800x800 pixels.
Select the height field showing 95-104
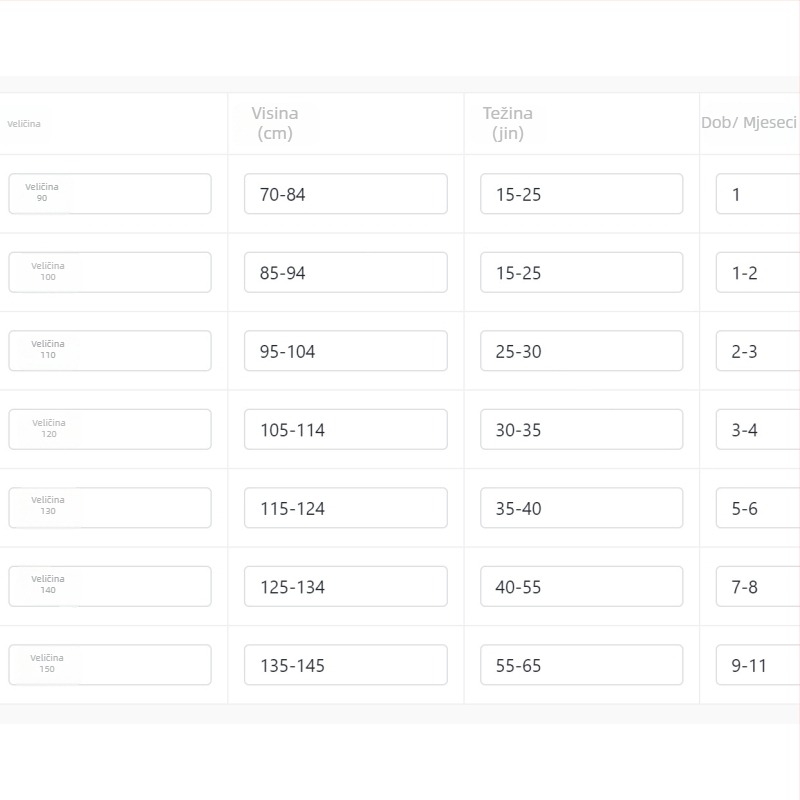coord(346,351)
